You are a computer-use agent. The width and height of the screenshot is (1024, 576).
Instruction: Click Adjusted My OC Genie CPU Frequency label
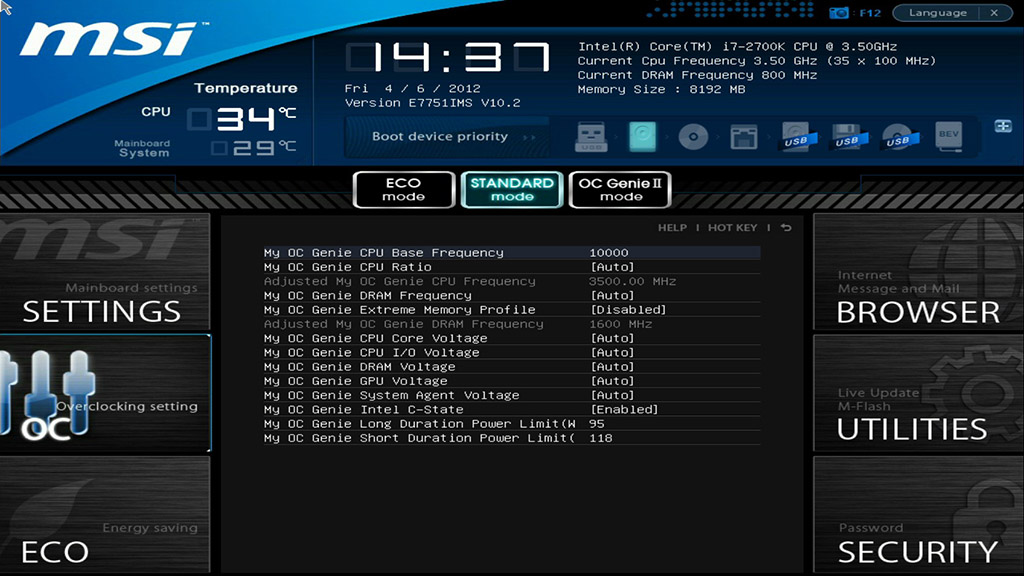pyautogui.click(x=400, y=281)
